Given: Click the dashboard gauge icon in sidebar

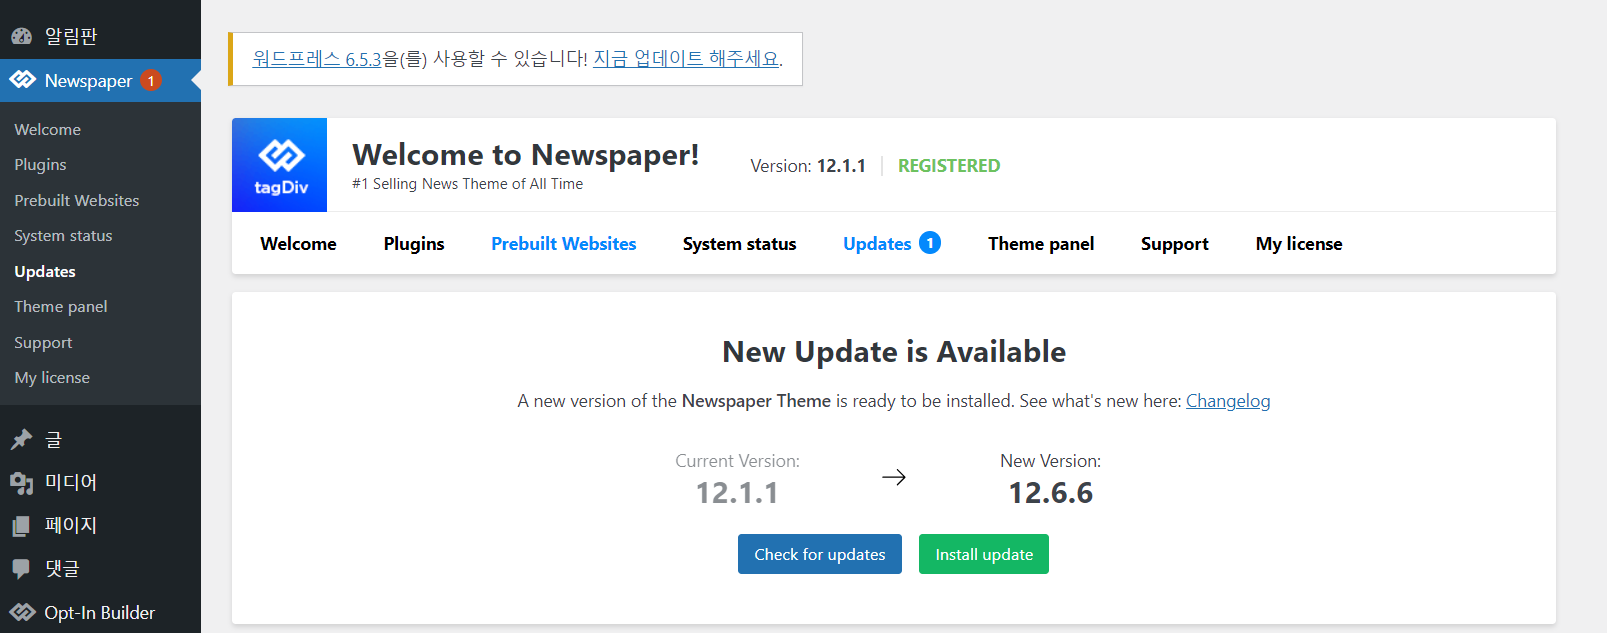Looking at the screenshot, I should click(22, 36).
